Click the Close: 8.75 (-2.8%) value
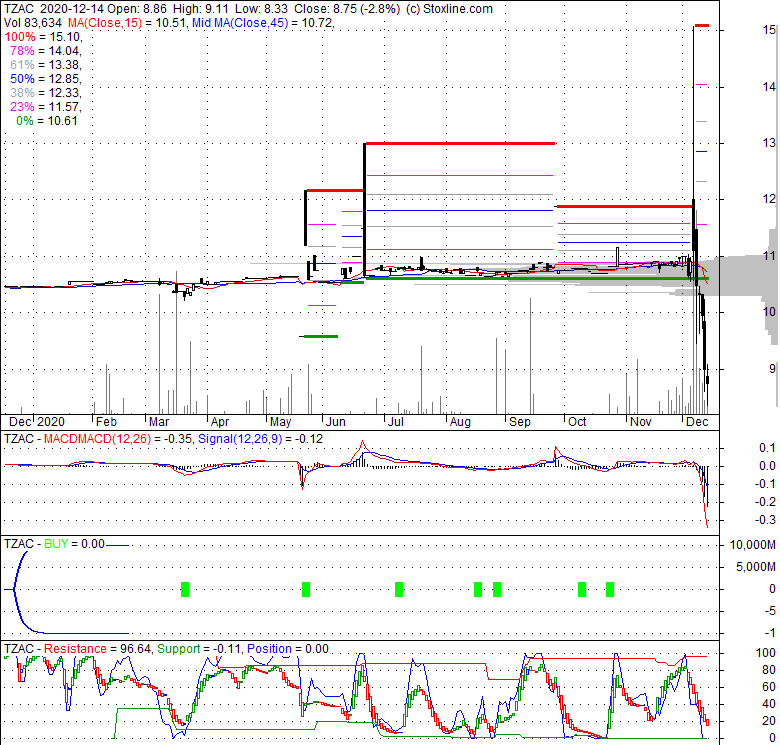 [x=347, y=8]
